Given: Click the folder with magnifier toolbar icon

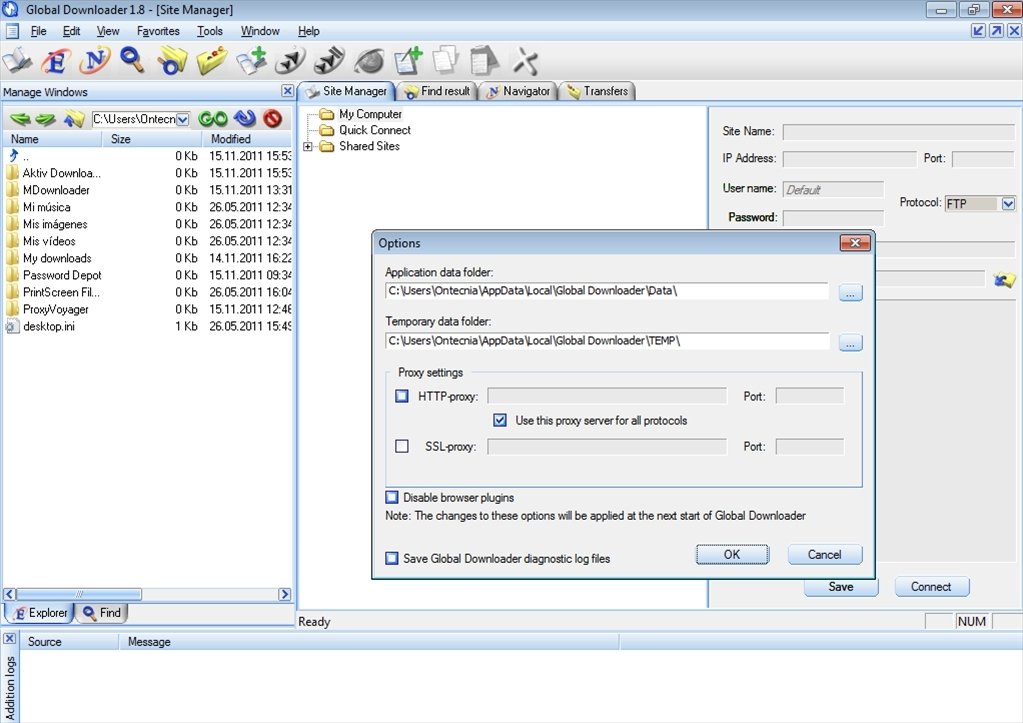Looking at the screenshot, I should [172, 61].
